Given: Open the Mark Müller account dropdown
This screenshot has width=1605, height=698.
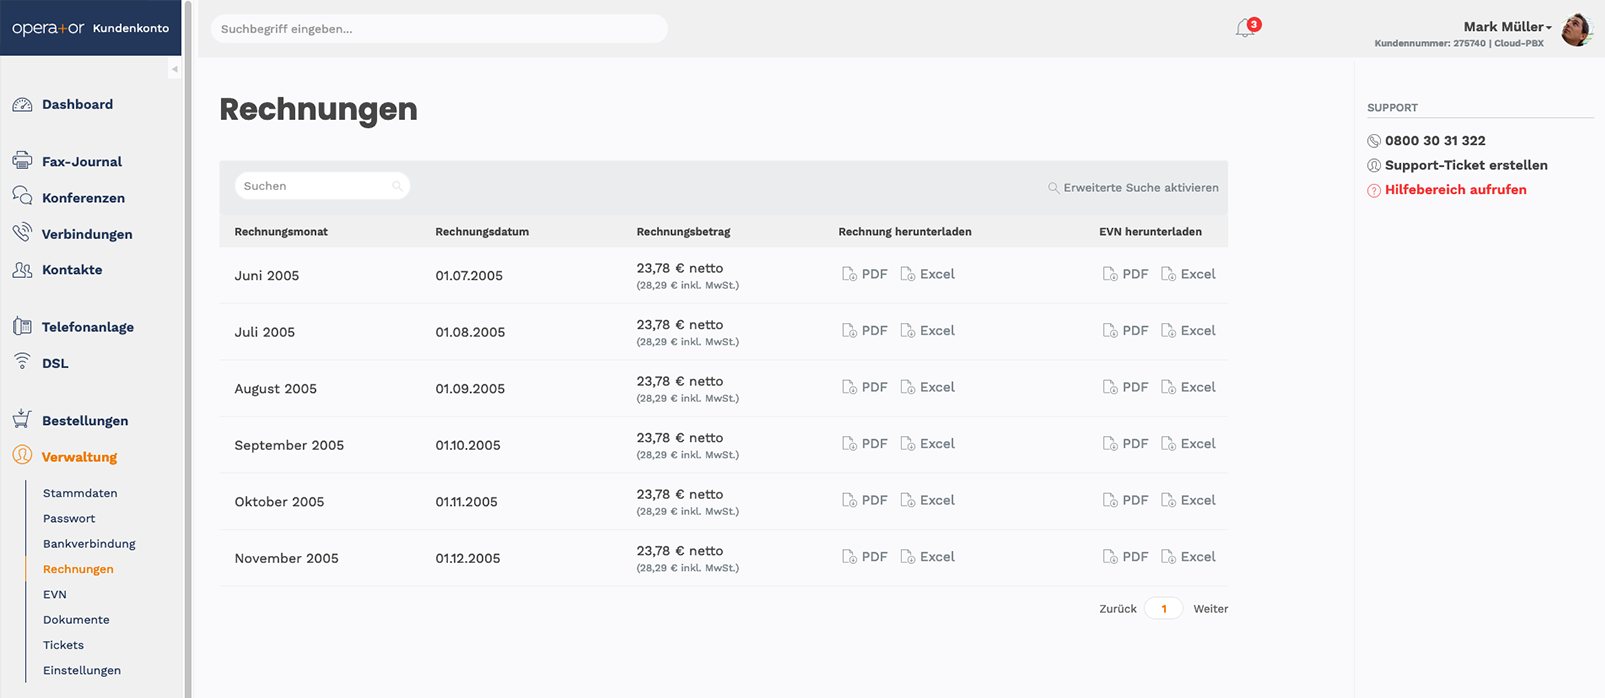Looking at the screenshot, I should pyautogui.click(x=1507, y=27).
